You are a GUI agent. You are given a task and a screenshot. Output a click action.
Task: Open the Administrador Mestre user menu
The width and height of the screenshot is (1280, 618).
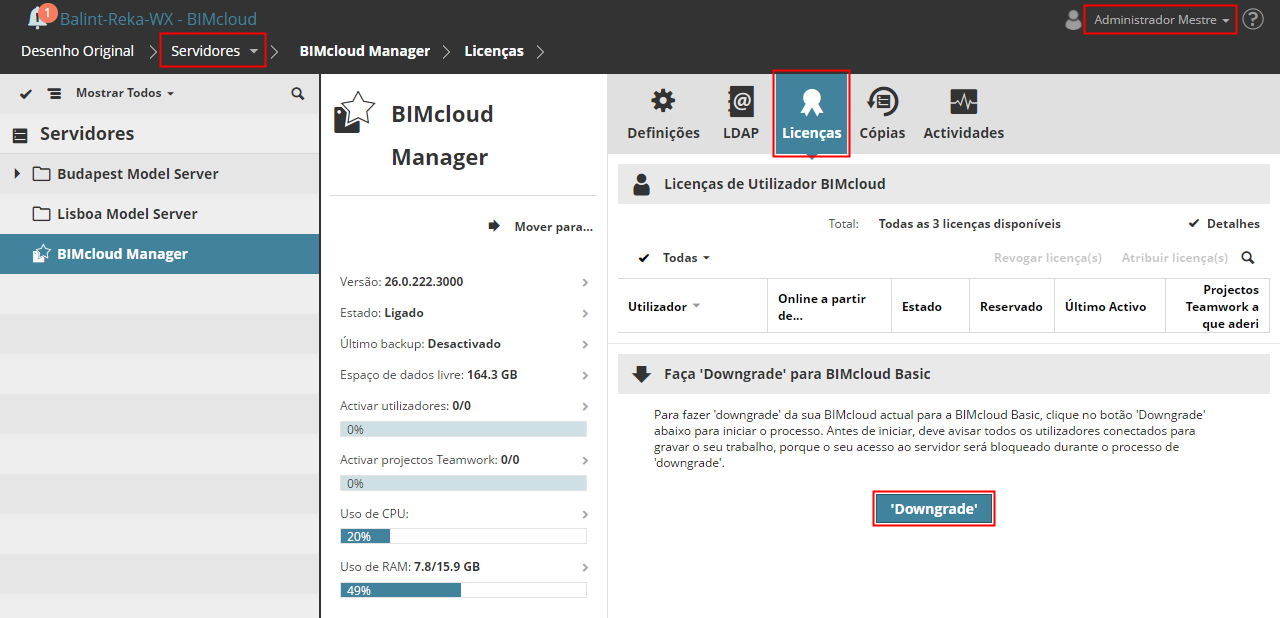[x=1161, y=20]
